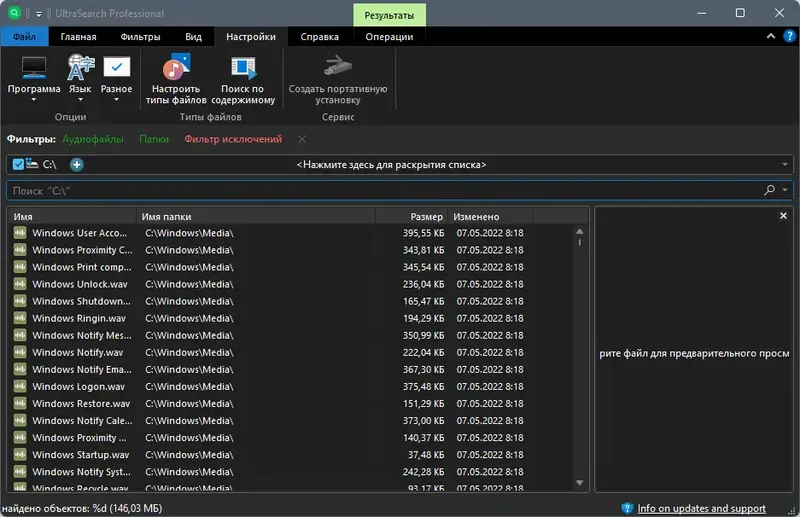Toggle the C:\ drive checkbox
Viewport: 800px width, 517px height.
pyautogui.click(x=18, y=164)
